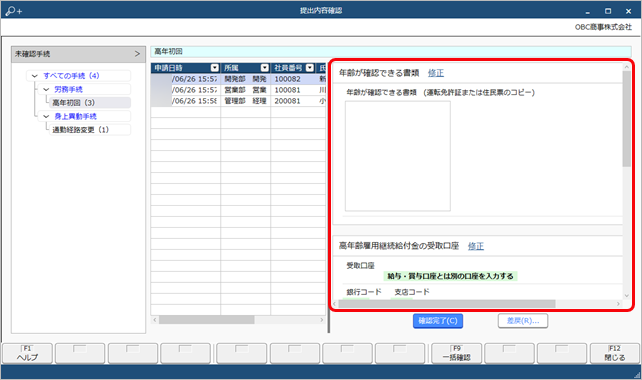Close the 提出内容確認 window
This screenshot has height=380, width=642.
[628, 11]
